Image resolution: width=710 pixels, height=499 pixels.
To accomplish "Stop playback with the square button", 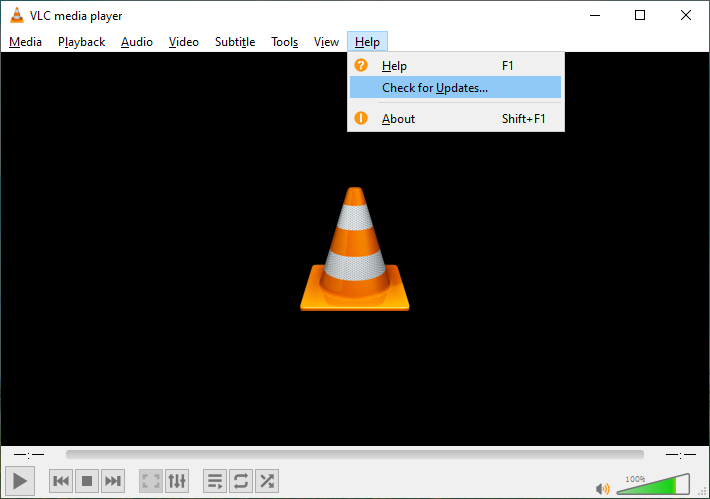I will [87, 481].
